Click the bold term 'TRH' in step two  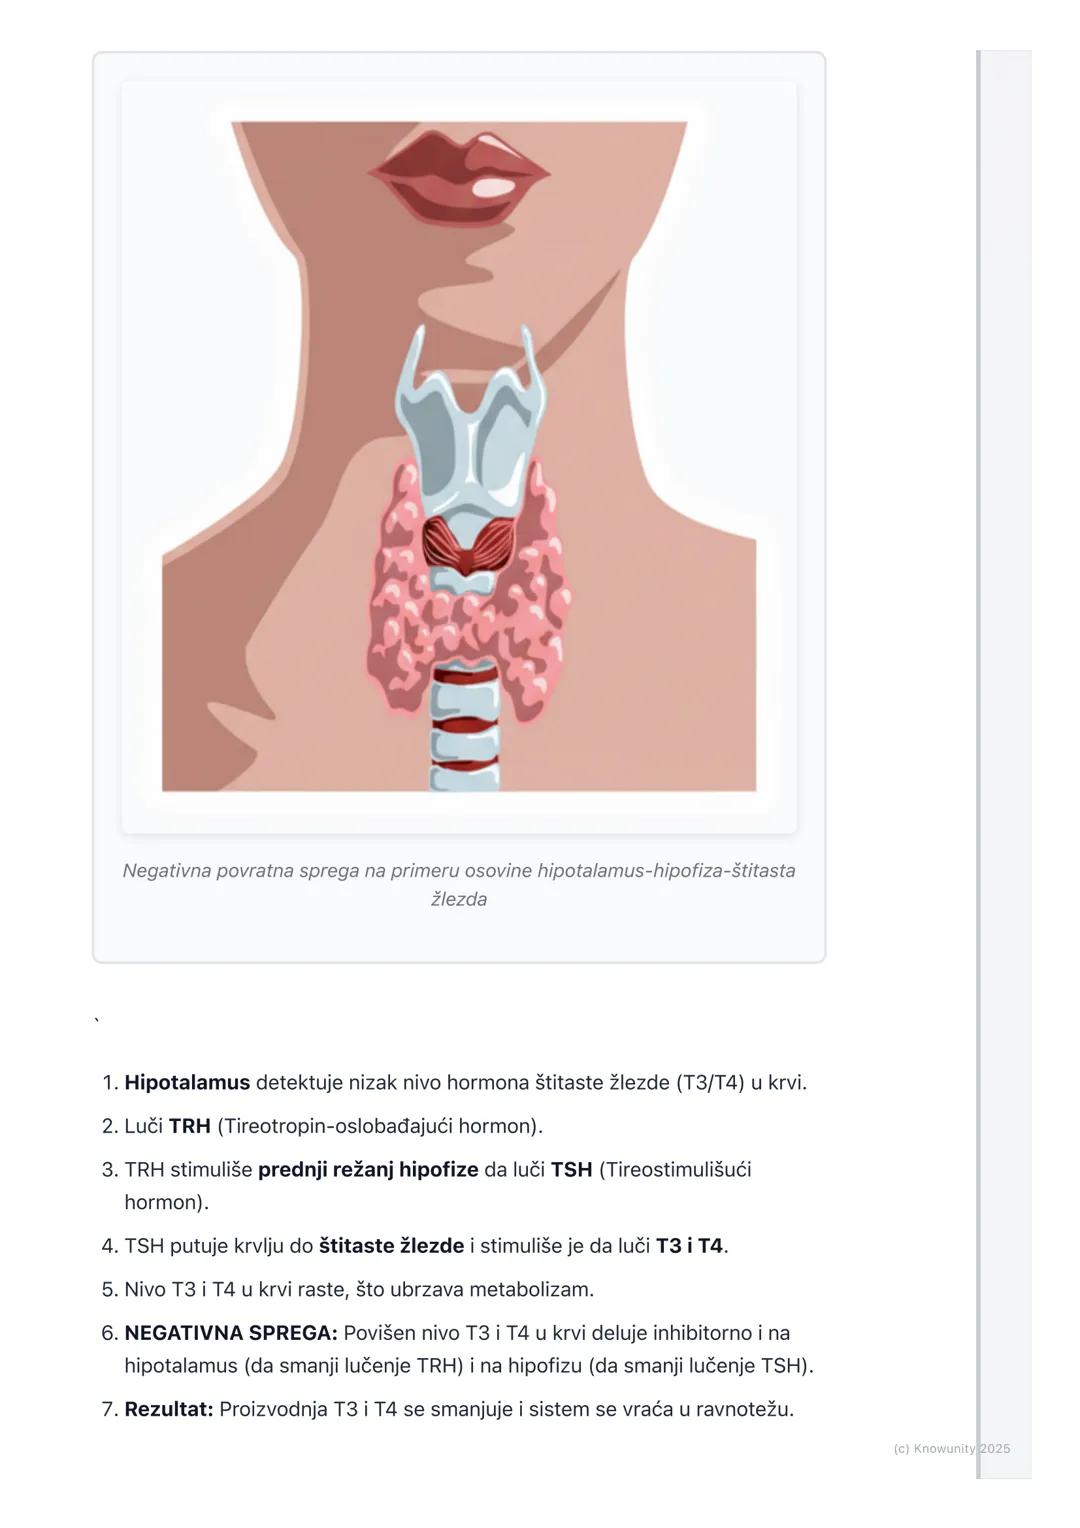(190, 1126)
